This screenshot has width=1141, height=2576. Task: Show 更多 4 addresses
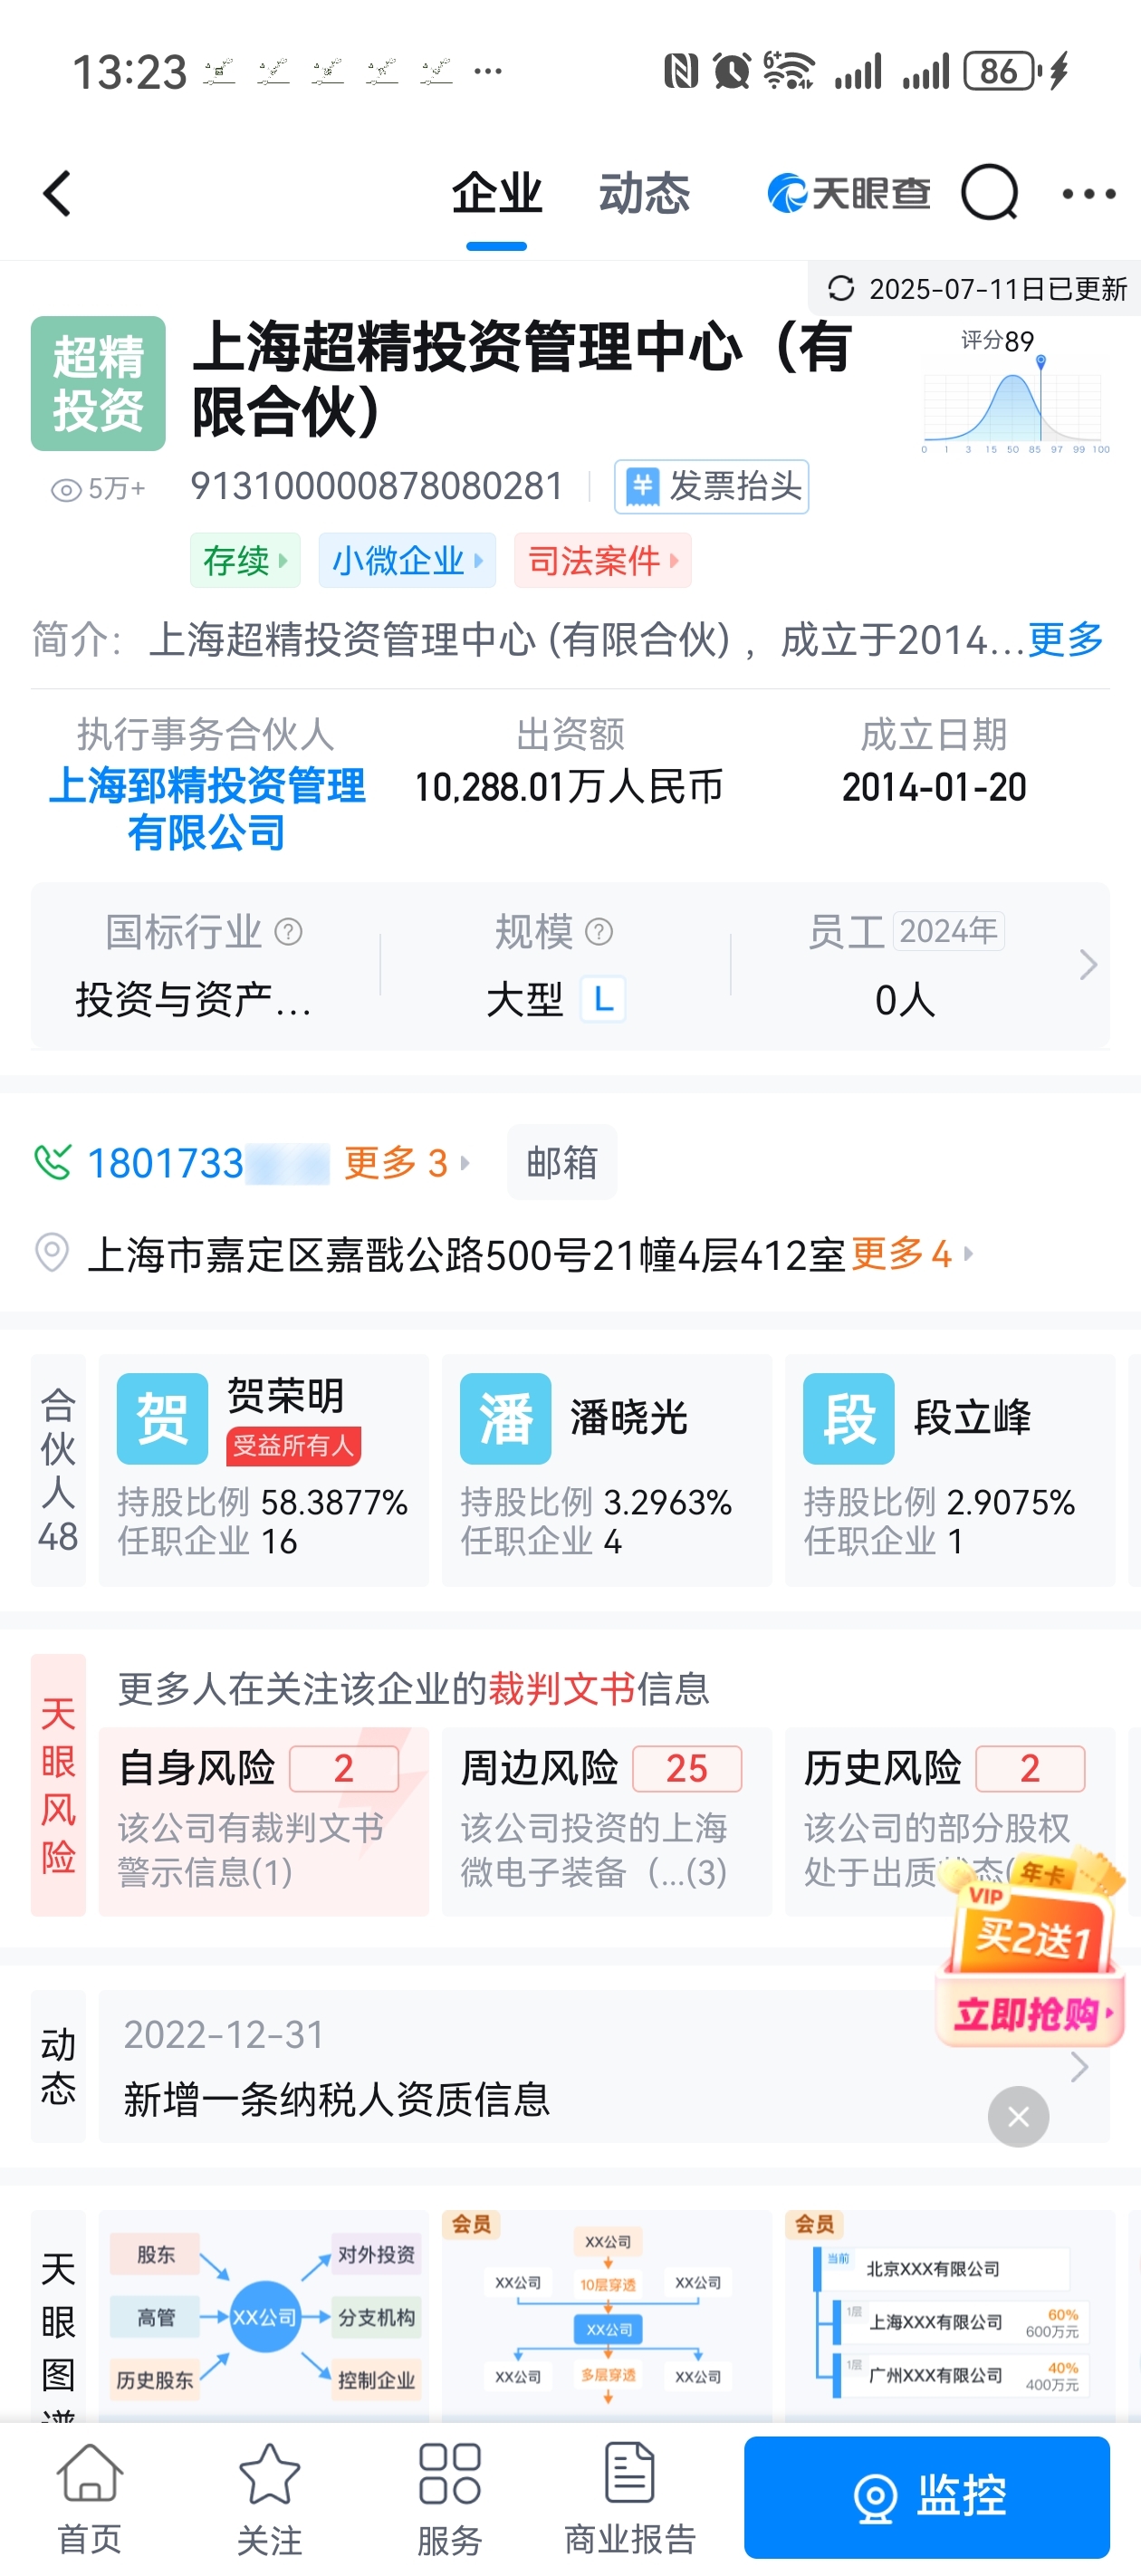click(911, 1252)
